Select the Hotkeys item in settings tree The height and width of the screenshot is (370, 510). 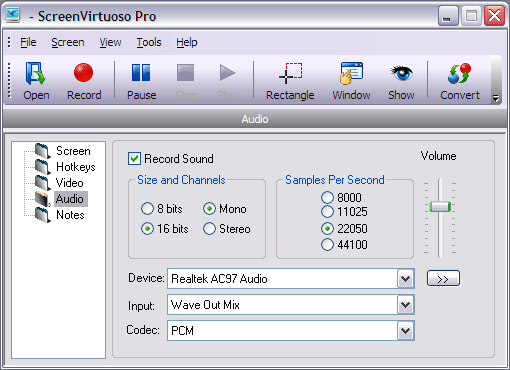76,167
